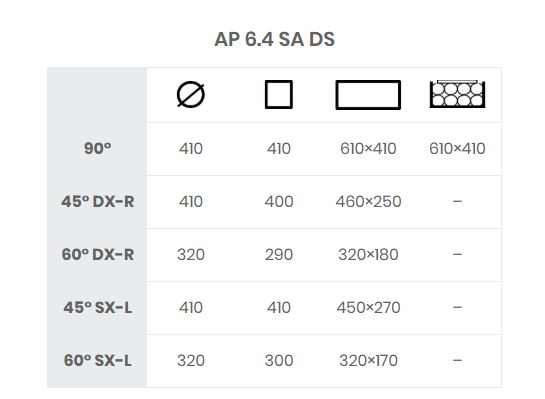Click the square section icon
545x399 pixels.
pyautogui.click(x=279, y=95)
